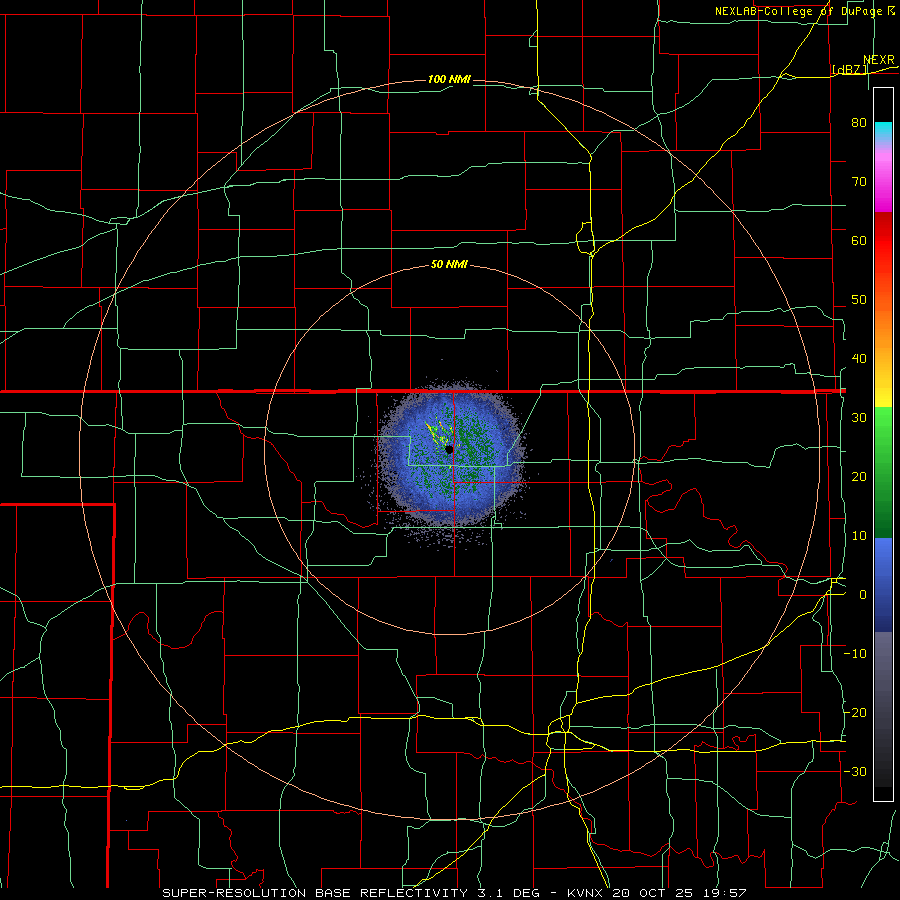The height and width of the screenshot is (900, 900).
Task: Click the 20 dBZ scale value
Action: click(859, 477)
